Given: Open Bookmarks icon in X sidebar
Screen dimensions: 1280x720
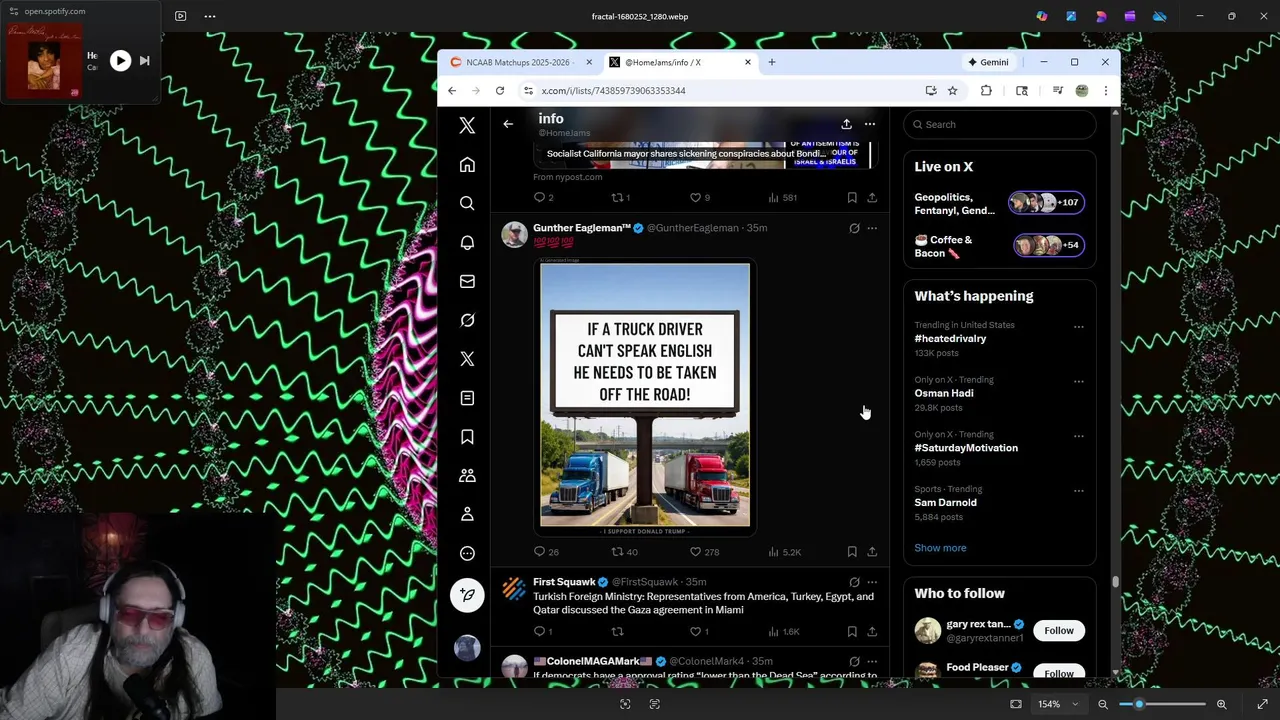Looking at the screenshot, I should [x=467, y=437].
